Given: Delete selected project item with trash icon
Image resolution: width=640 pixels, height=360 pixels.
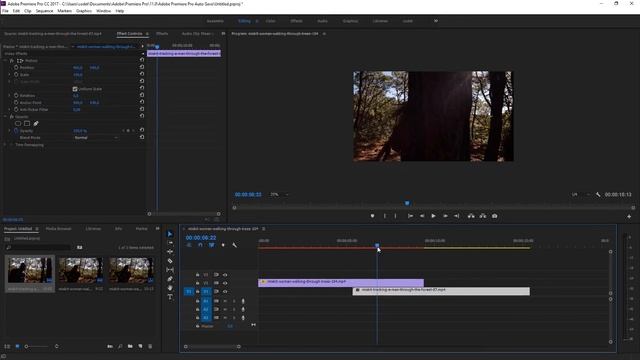Looking at the screenshot, I should click(x=150, y=346).
